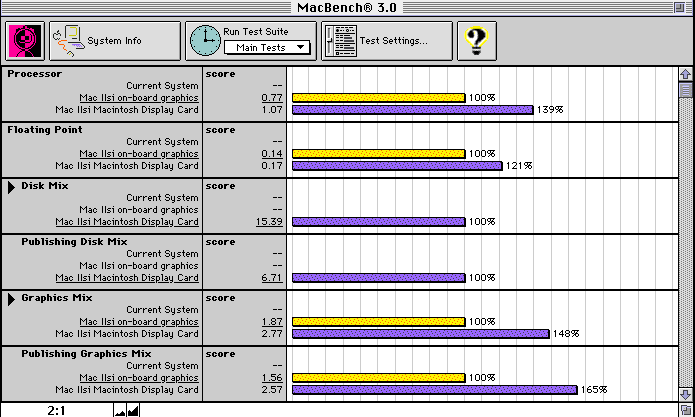Select Macintosh Display Card row under Floating Point
The width and height of the screenshot is (695, 417).
(x=127, y=166)
